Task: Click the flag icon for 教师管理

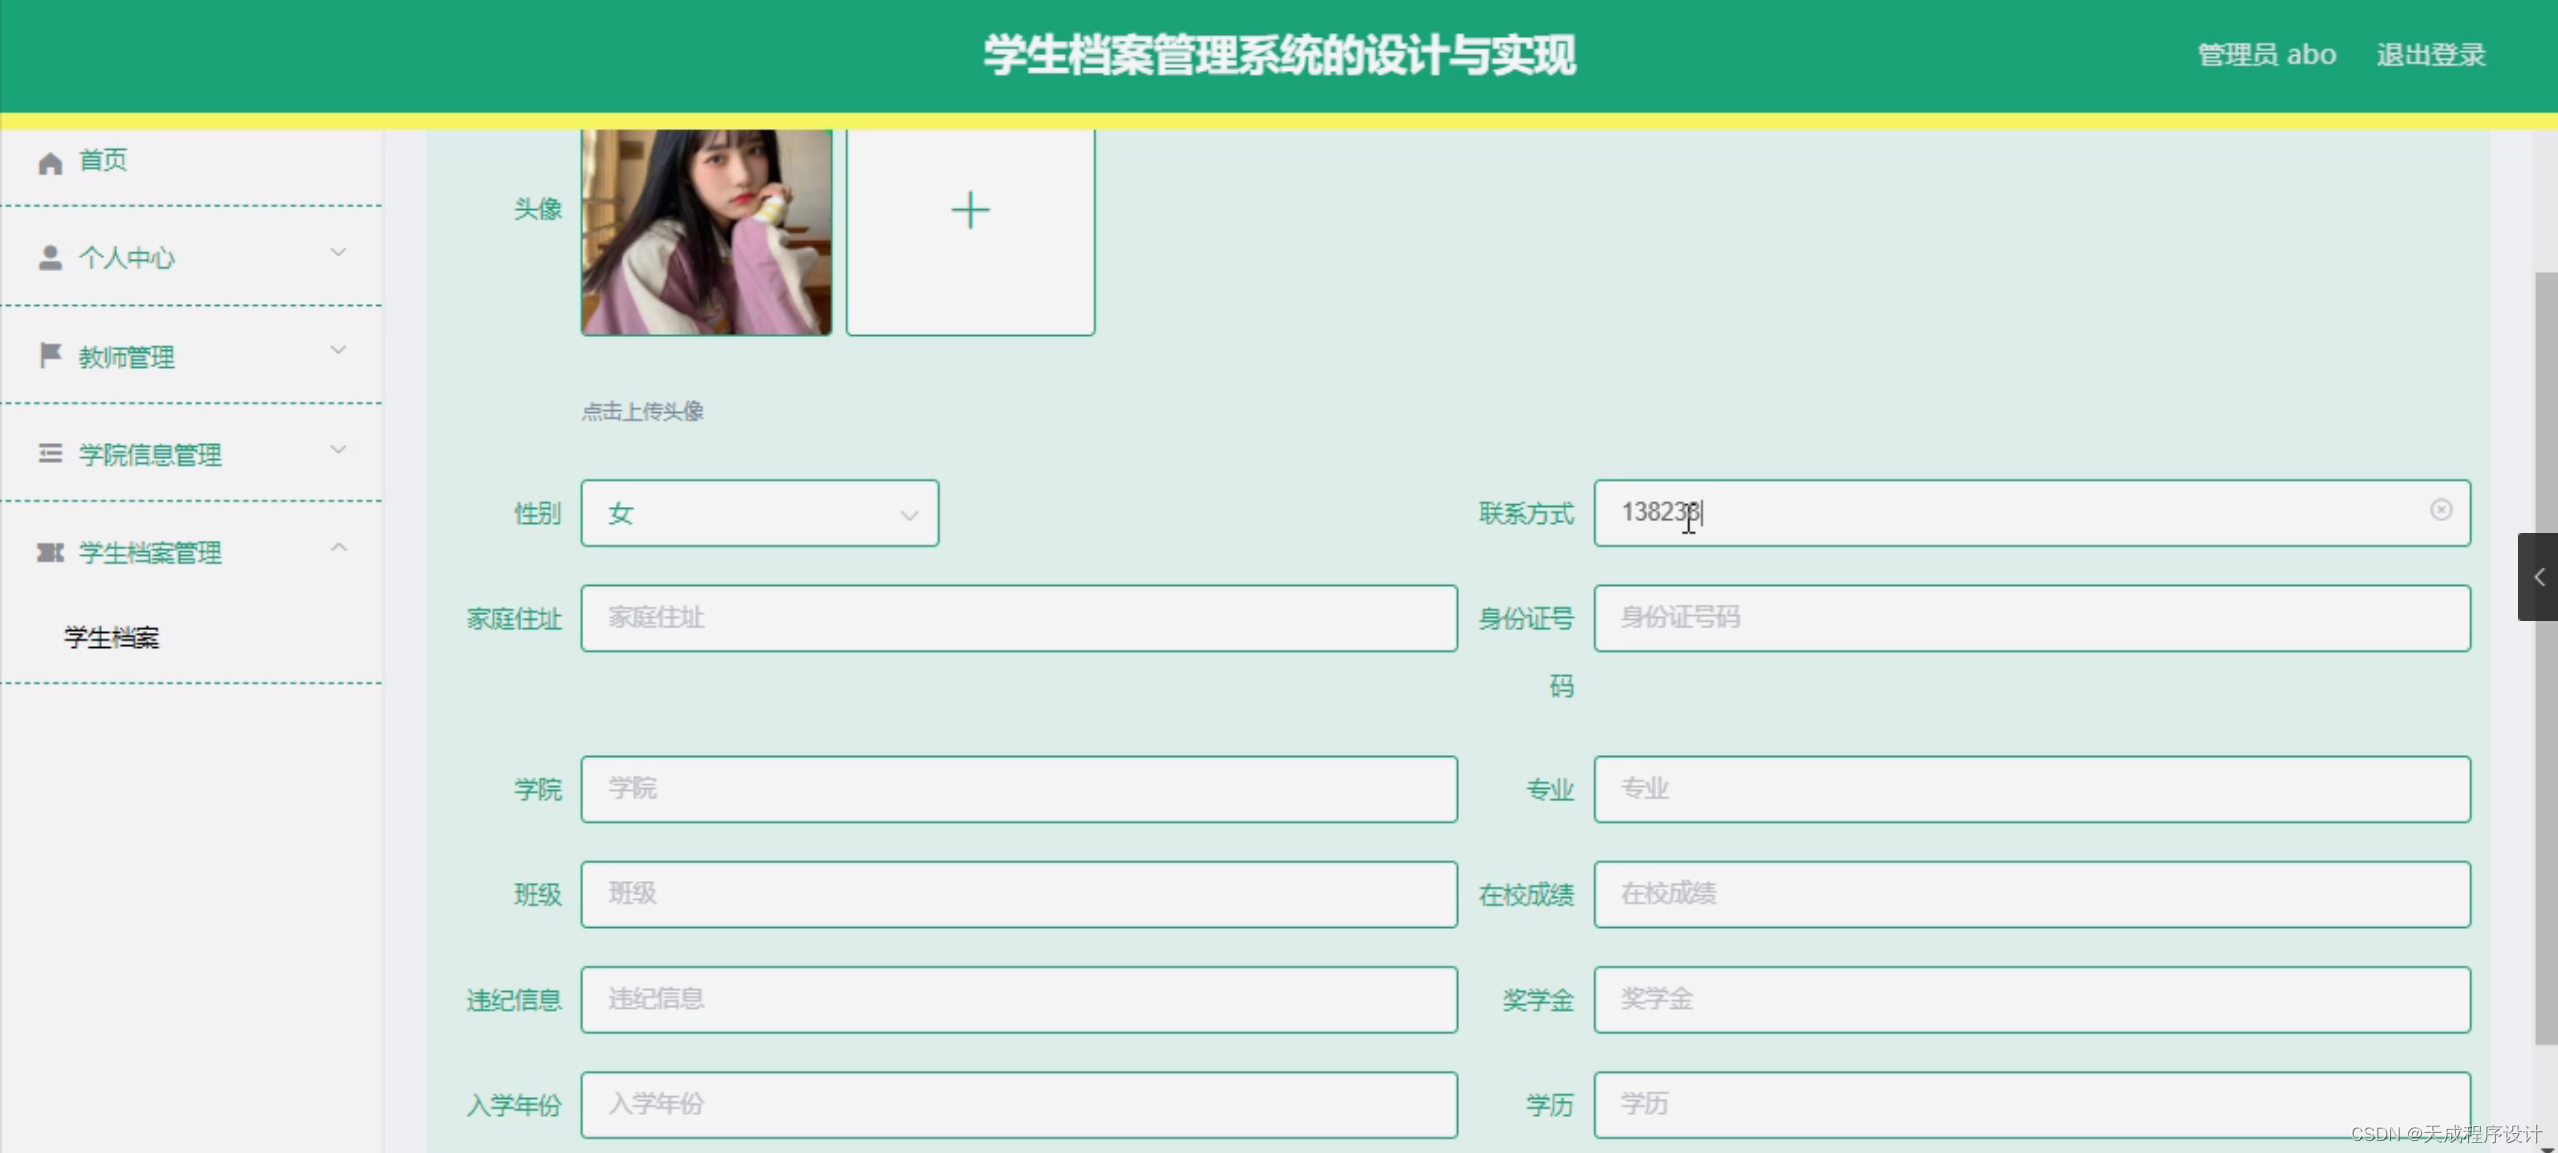Action: 50,355
